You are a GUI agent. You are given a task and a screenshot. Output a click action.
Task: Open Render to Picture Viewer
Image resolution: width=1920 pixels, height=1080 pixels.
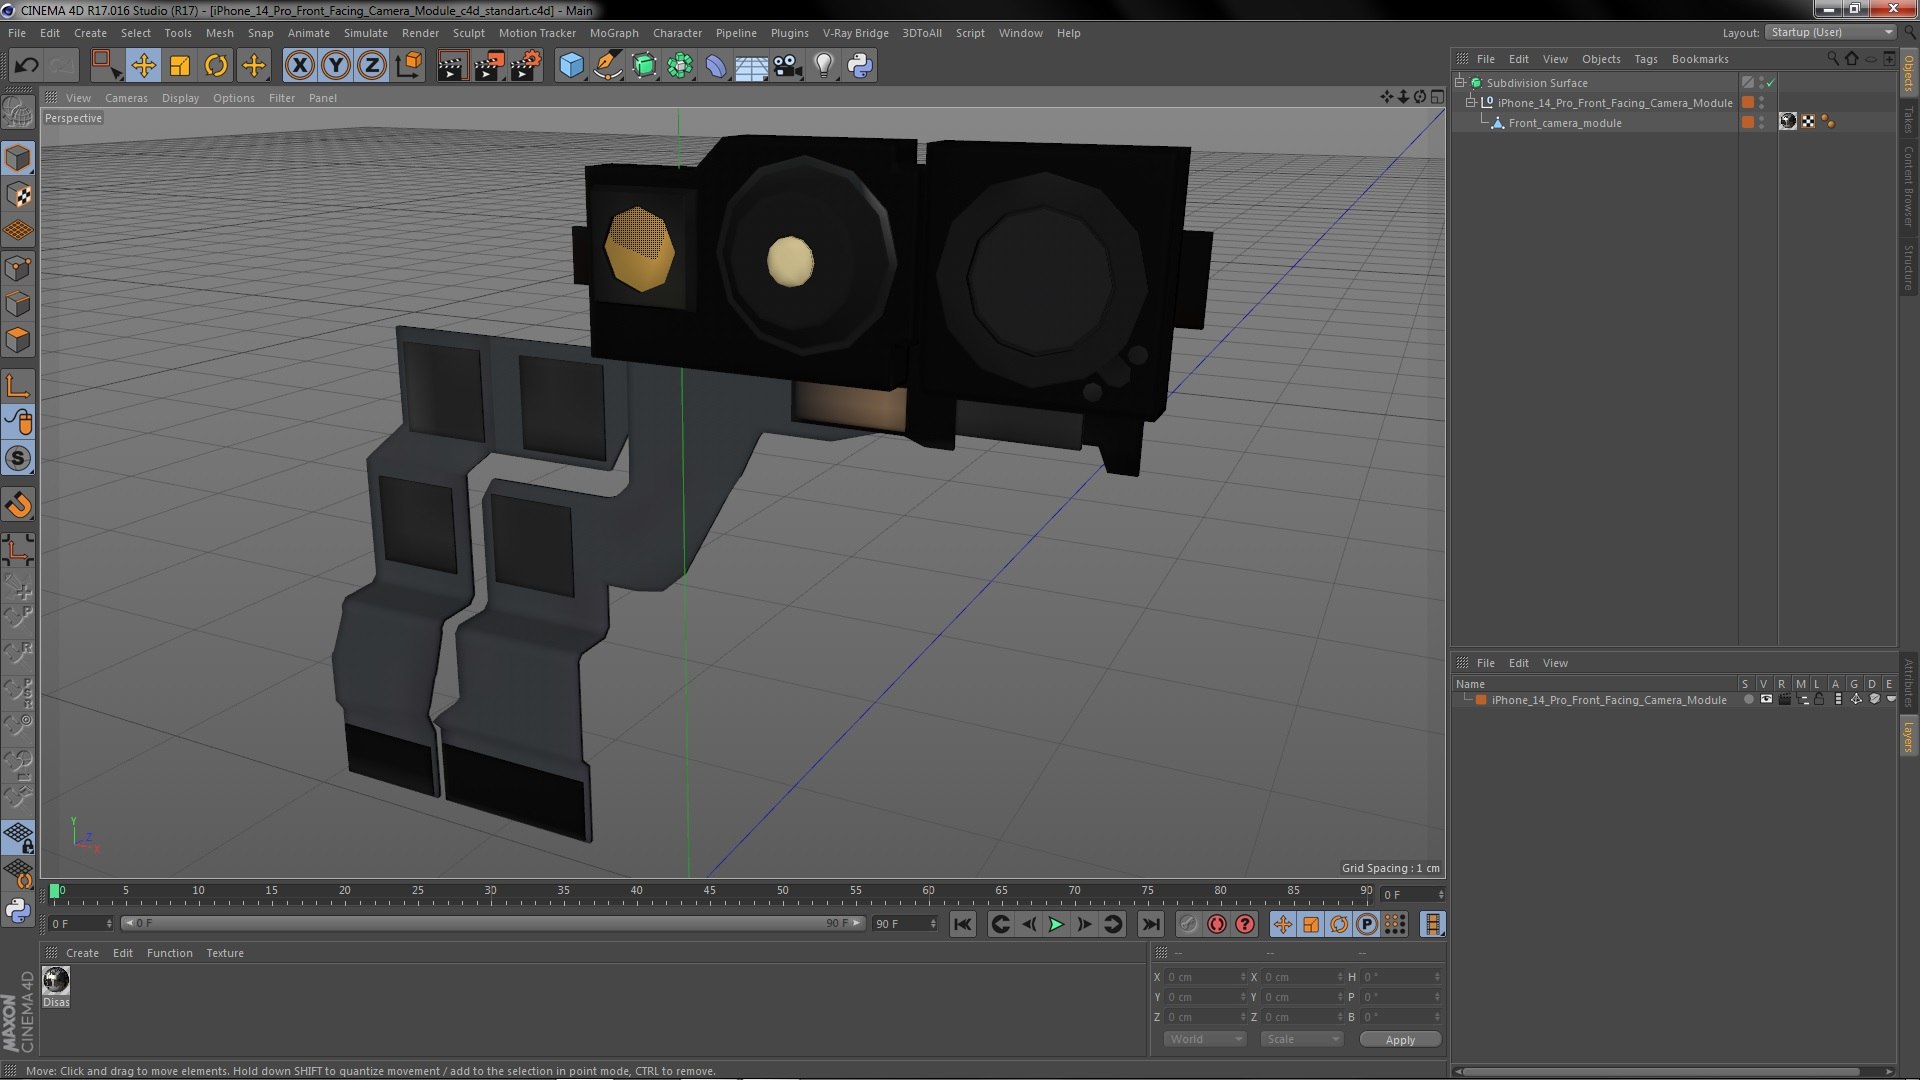(489, 66)
